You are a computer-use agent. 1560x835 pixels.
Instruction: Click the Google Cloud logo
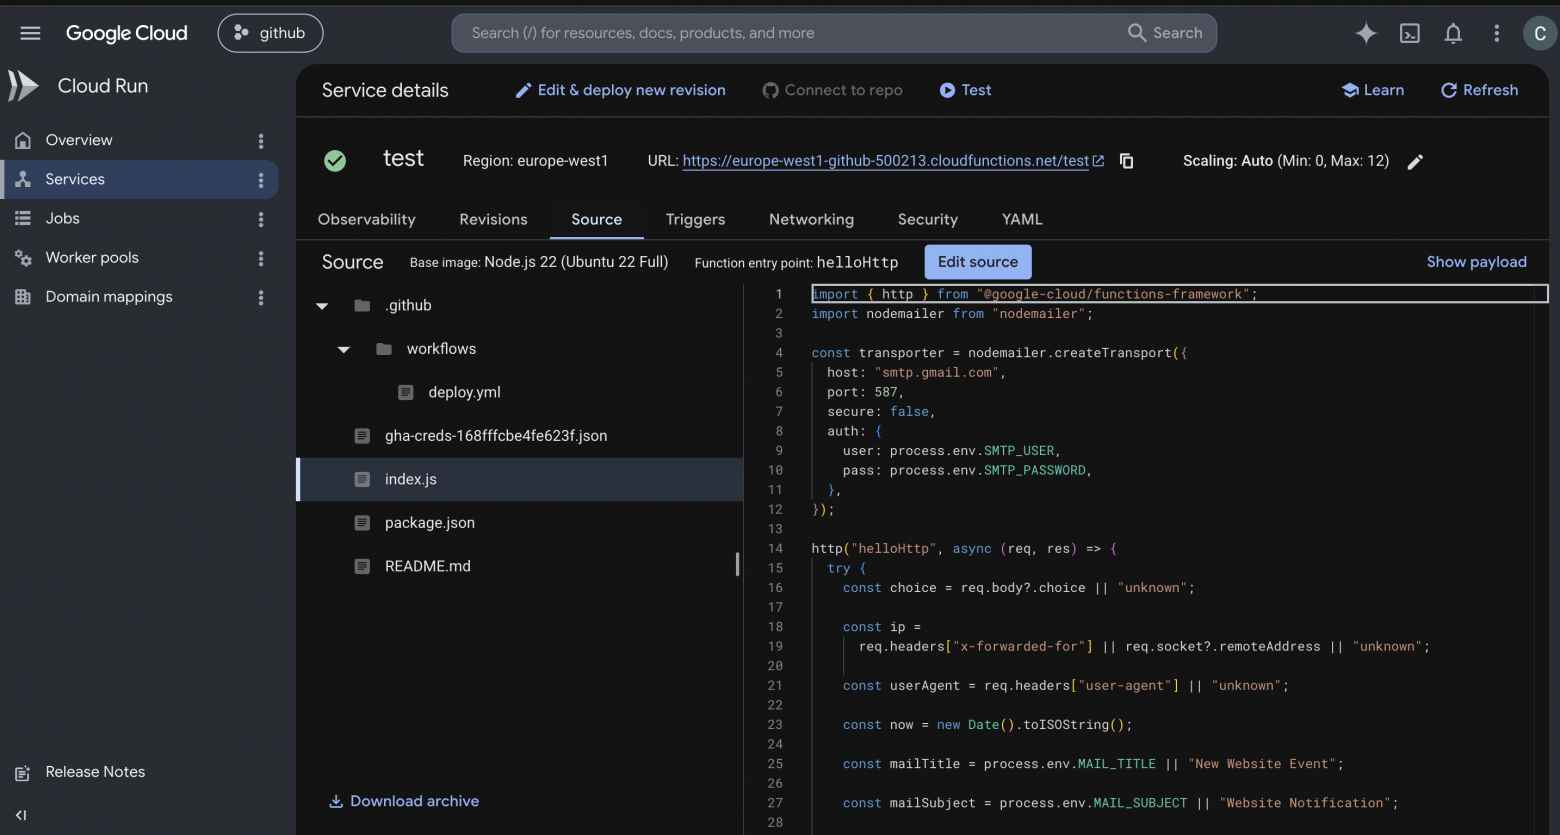(x=126, y=33)
